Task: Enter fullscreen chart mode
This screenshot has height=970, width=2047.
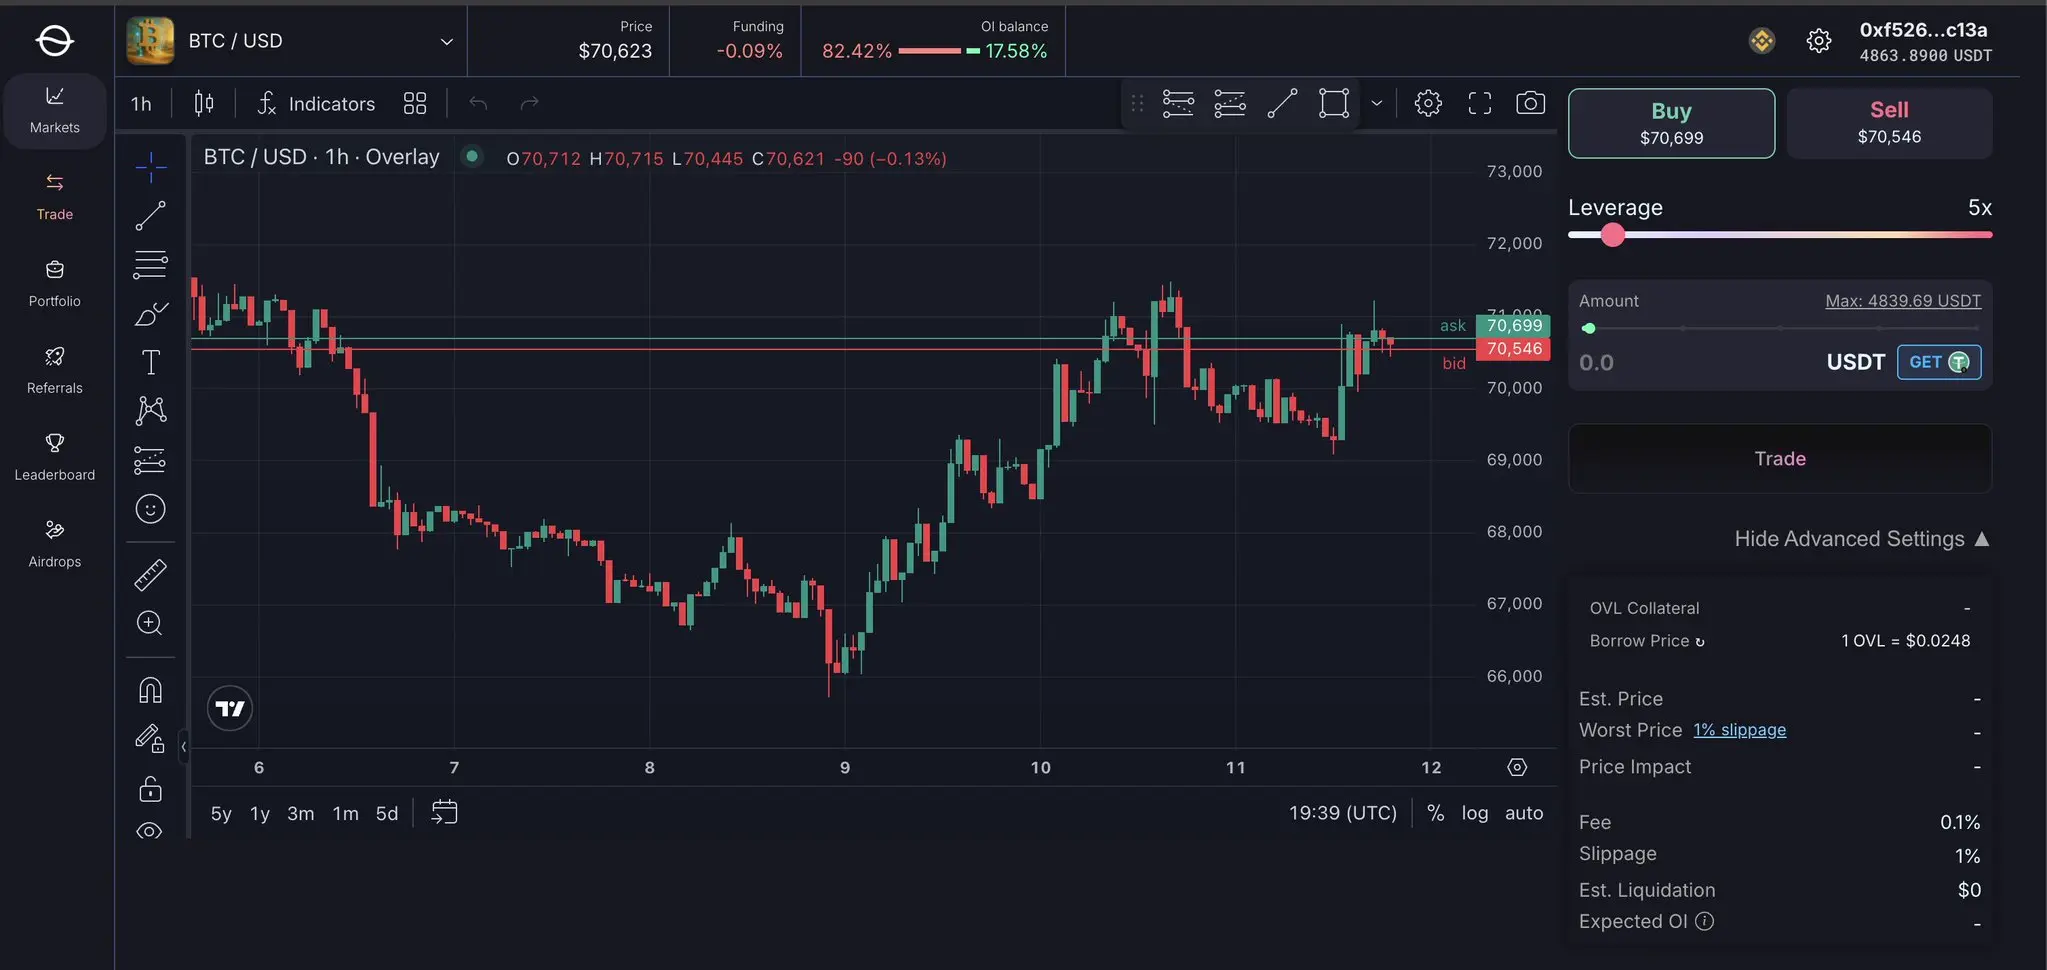Action: pyautogui.click(x=1480, y=103)
